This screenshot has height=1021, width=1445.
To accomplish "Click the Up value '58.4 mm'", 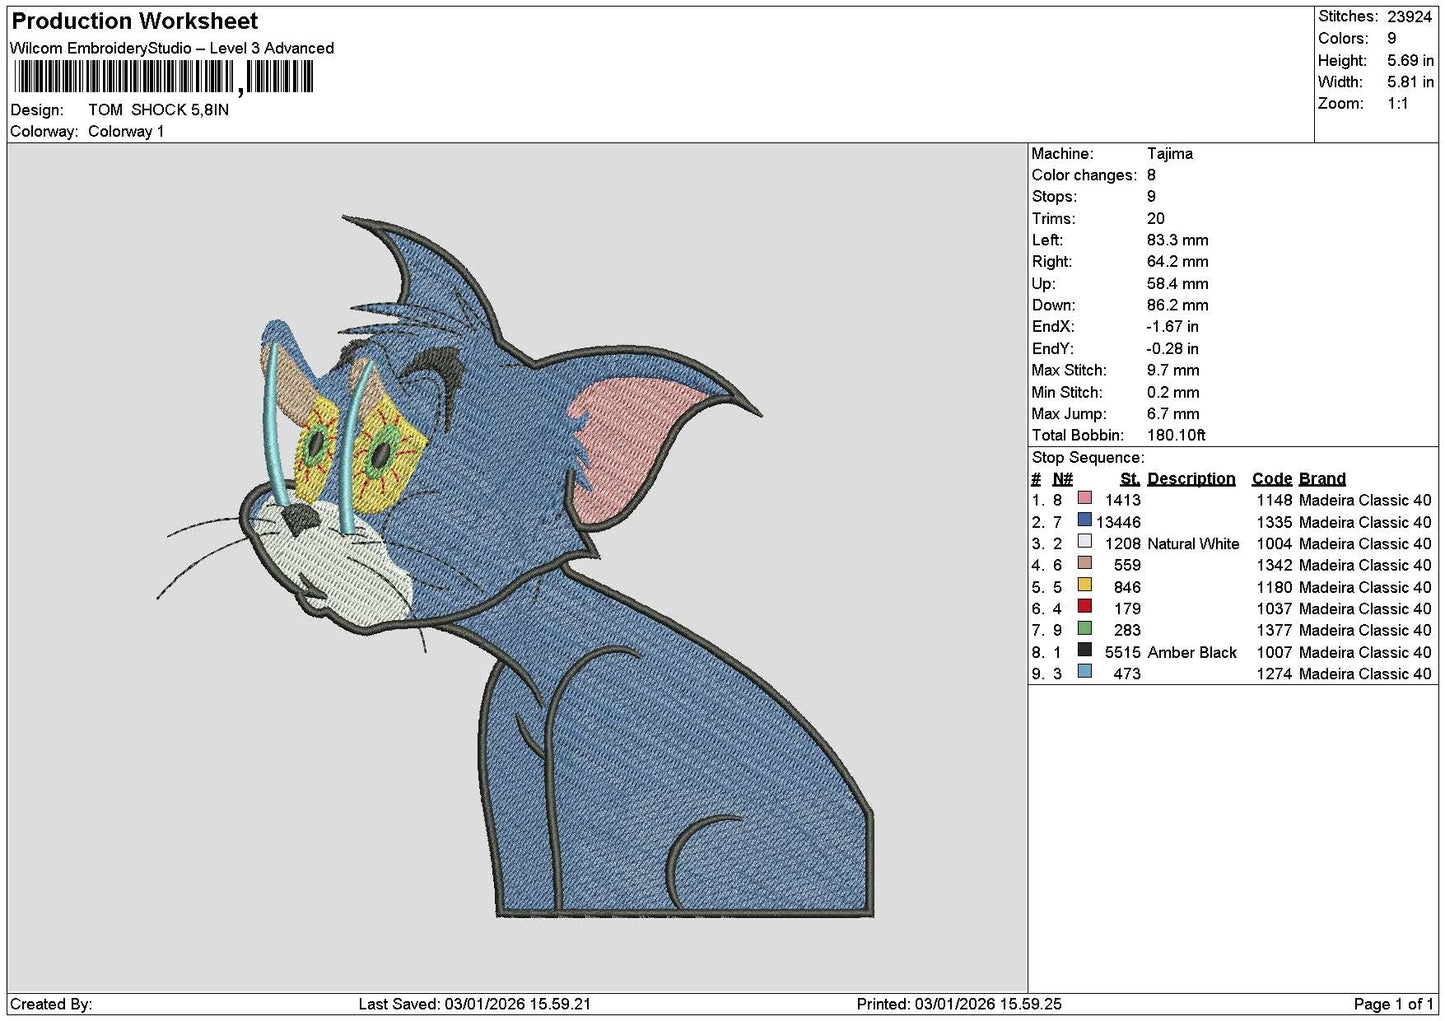I will coord(1178,284).
